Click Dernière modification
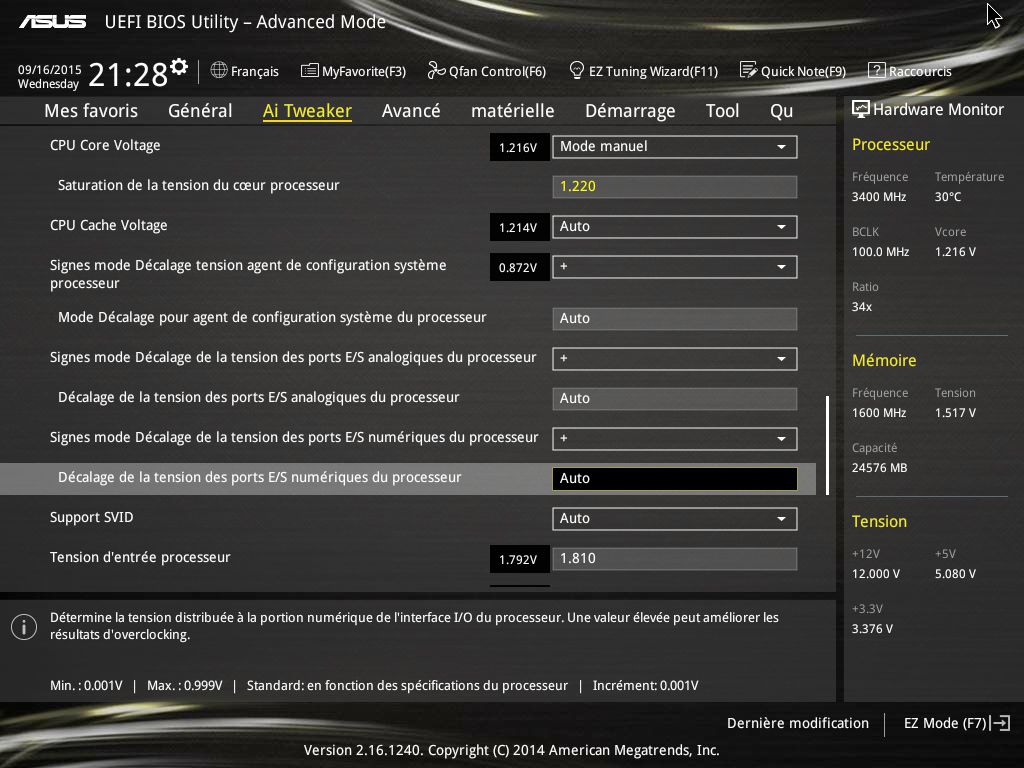 pos(797,723)
